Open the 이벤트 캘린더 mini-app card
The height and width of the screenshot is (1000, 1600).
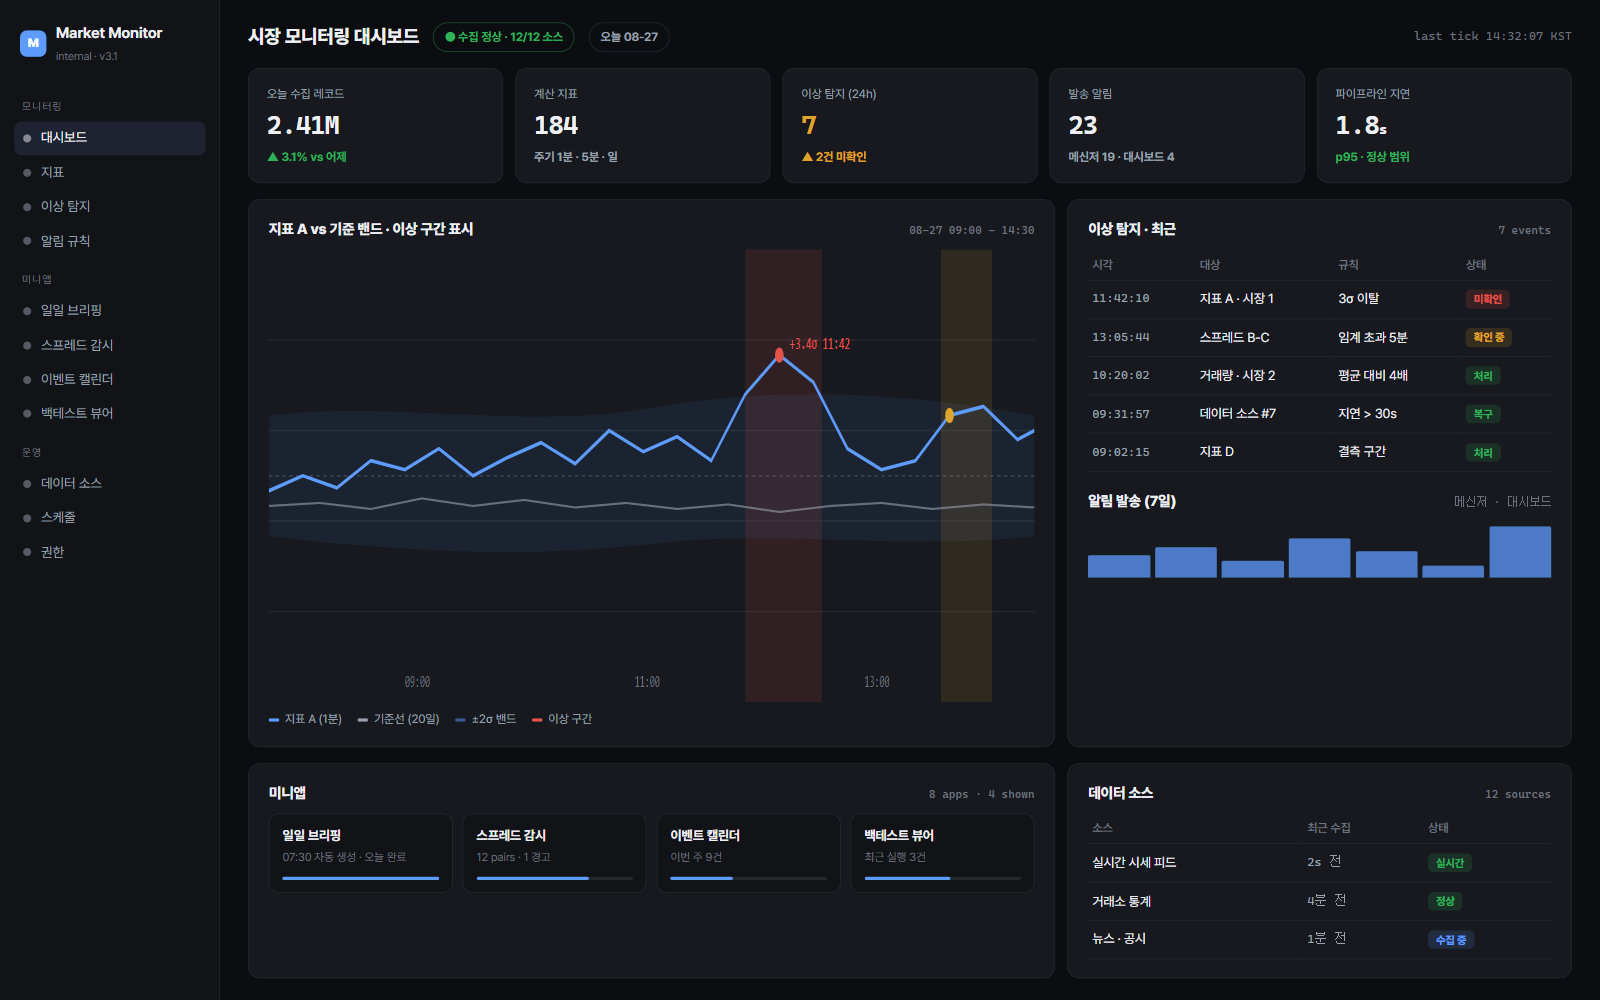click(748, 853)
